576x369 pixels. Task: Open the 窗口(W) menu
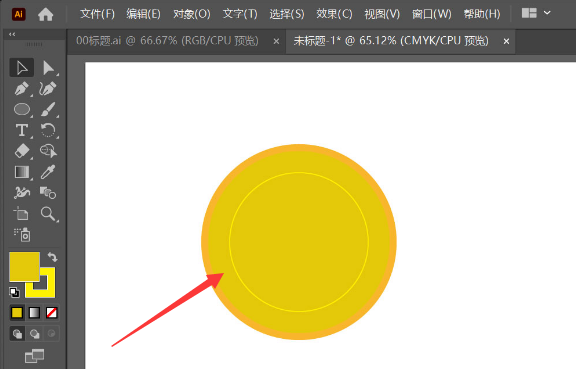pyautogui.click(x=432, y=14)
